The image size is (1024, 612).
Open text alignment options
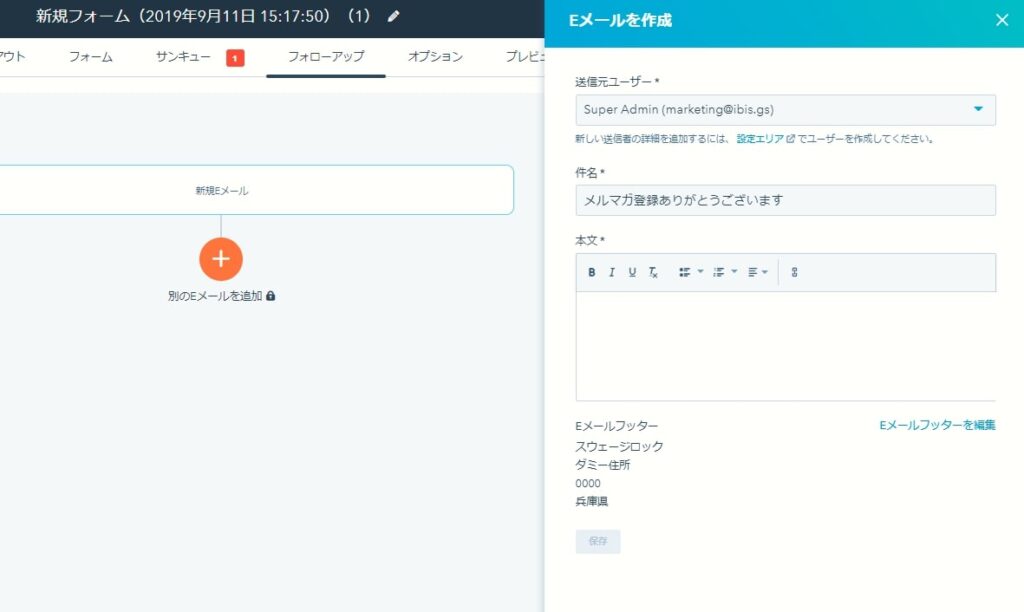pyautogui.click(x=753, y=272)
